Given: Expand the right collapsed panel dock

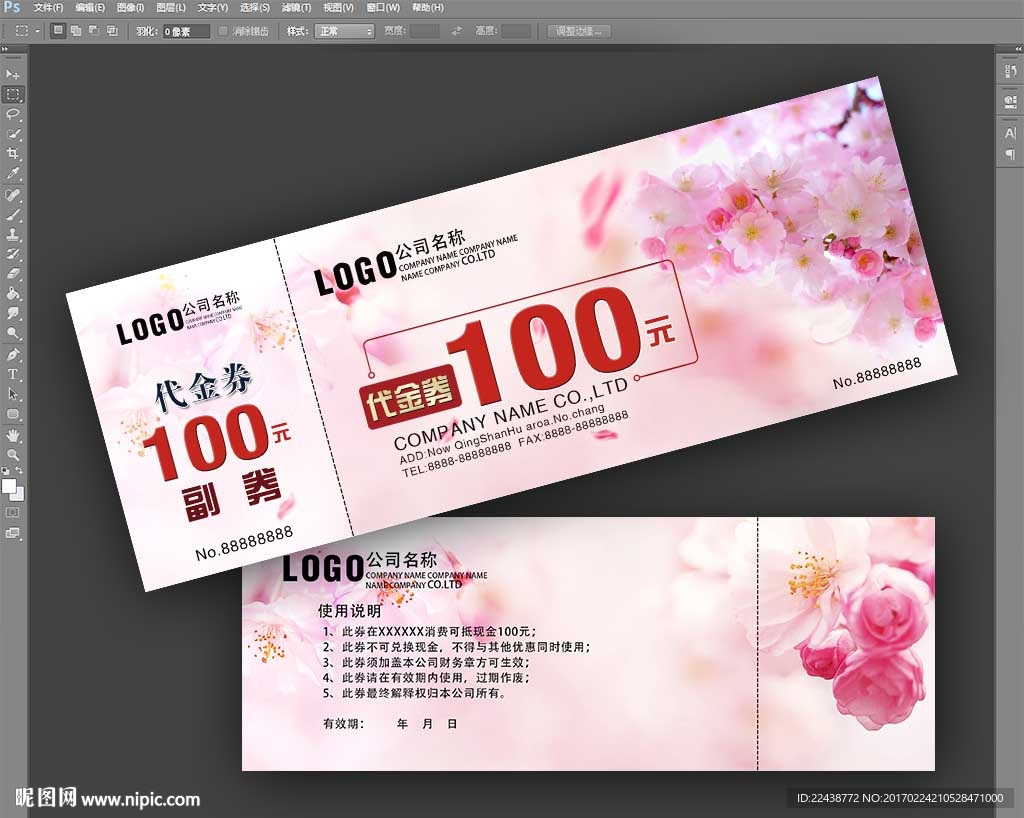Looking at the screenshot, I should click(x=1017, y=49).
